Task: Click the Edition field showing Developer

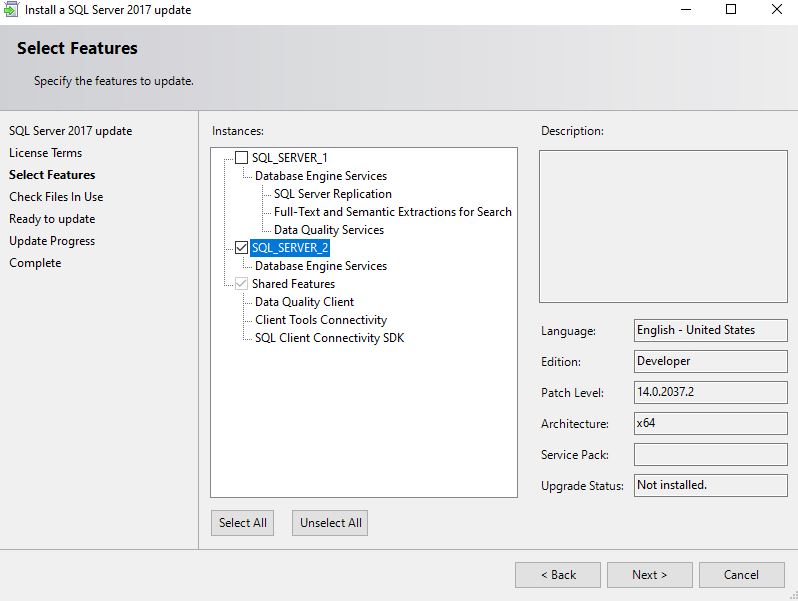Action: (x=710, y=361)
